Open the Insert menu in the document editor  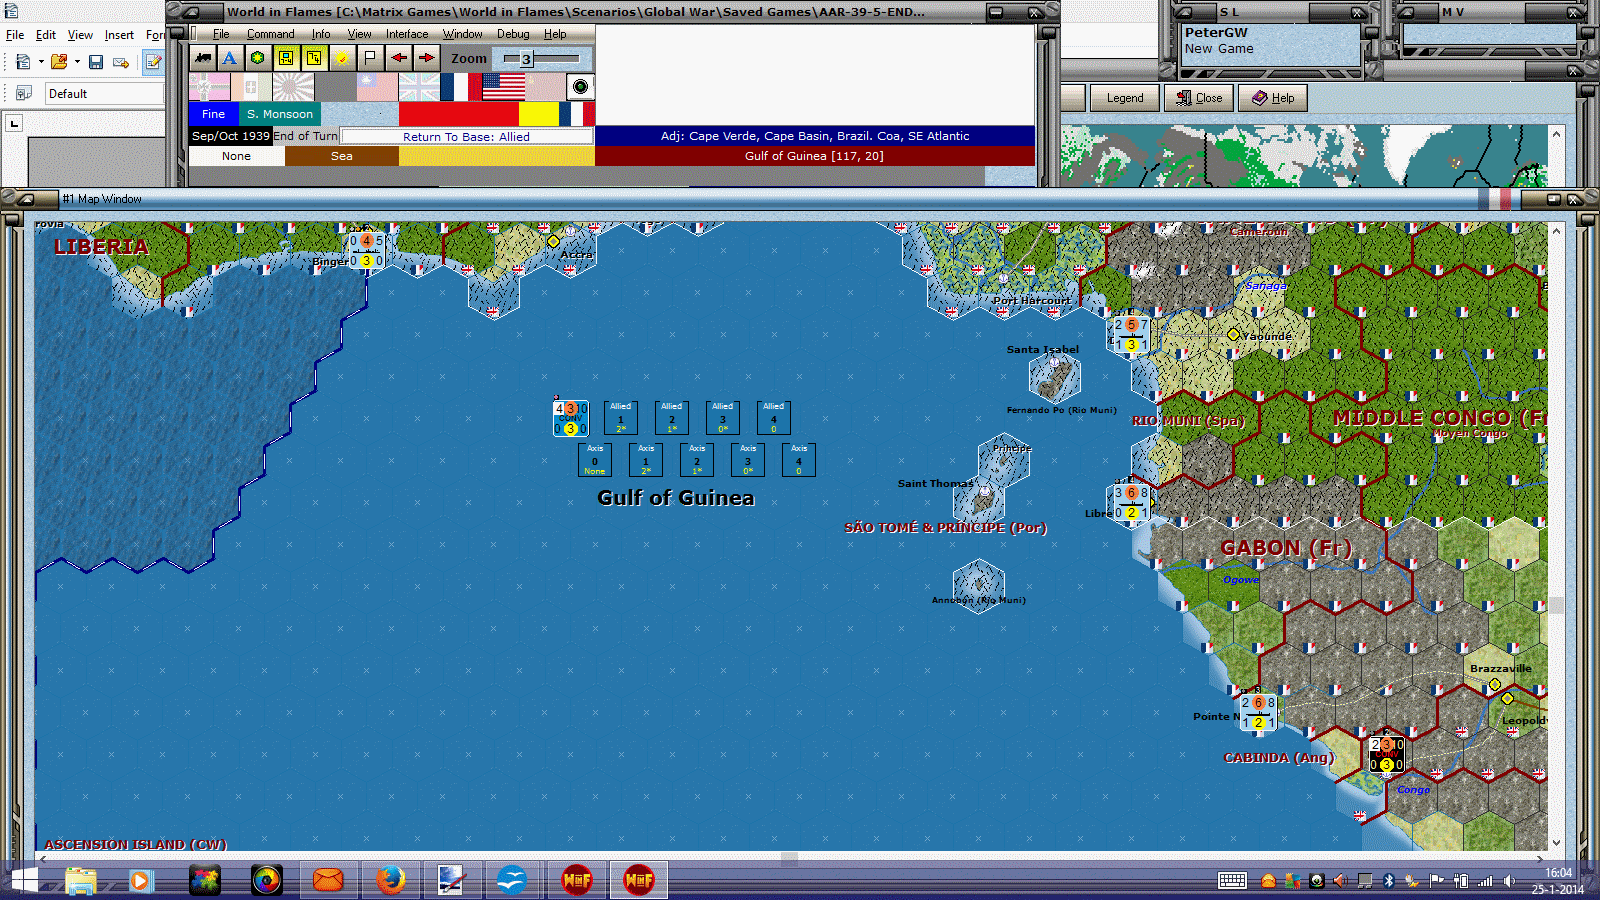point(119,35)
